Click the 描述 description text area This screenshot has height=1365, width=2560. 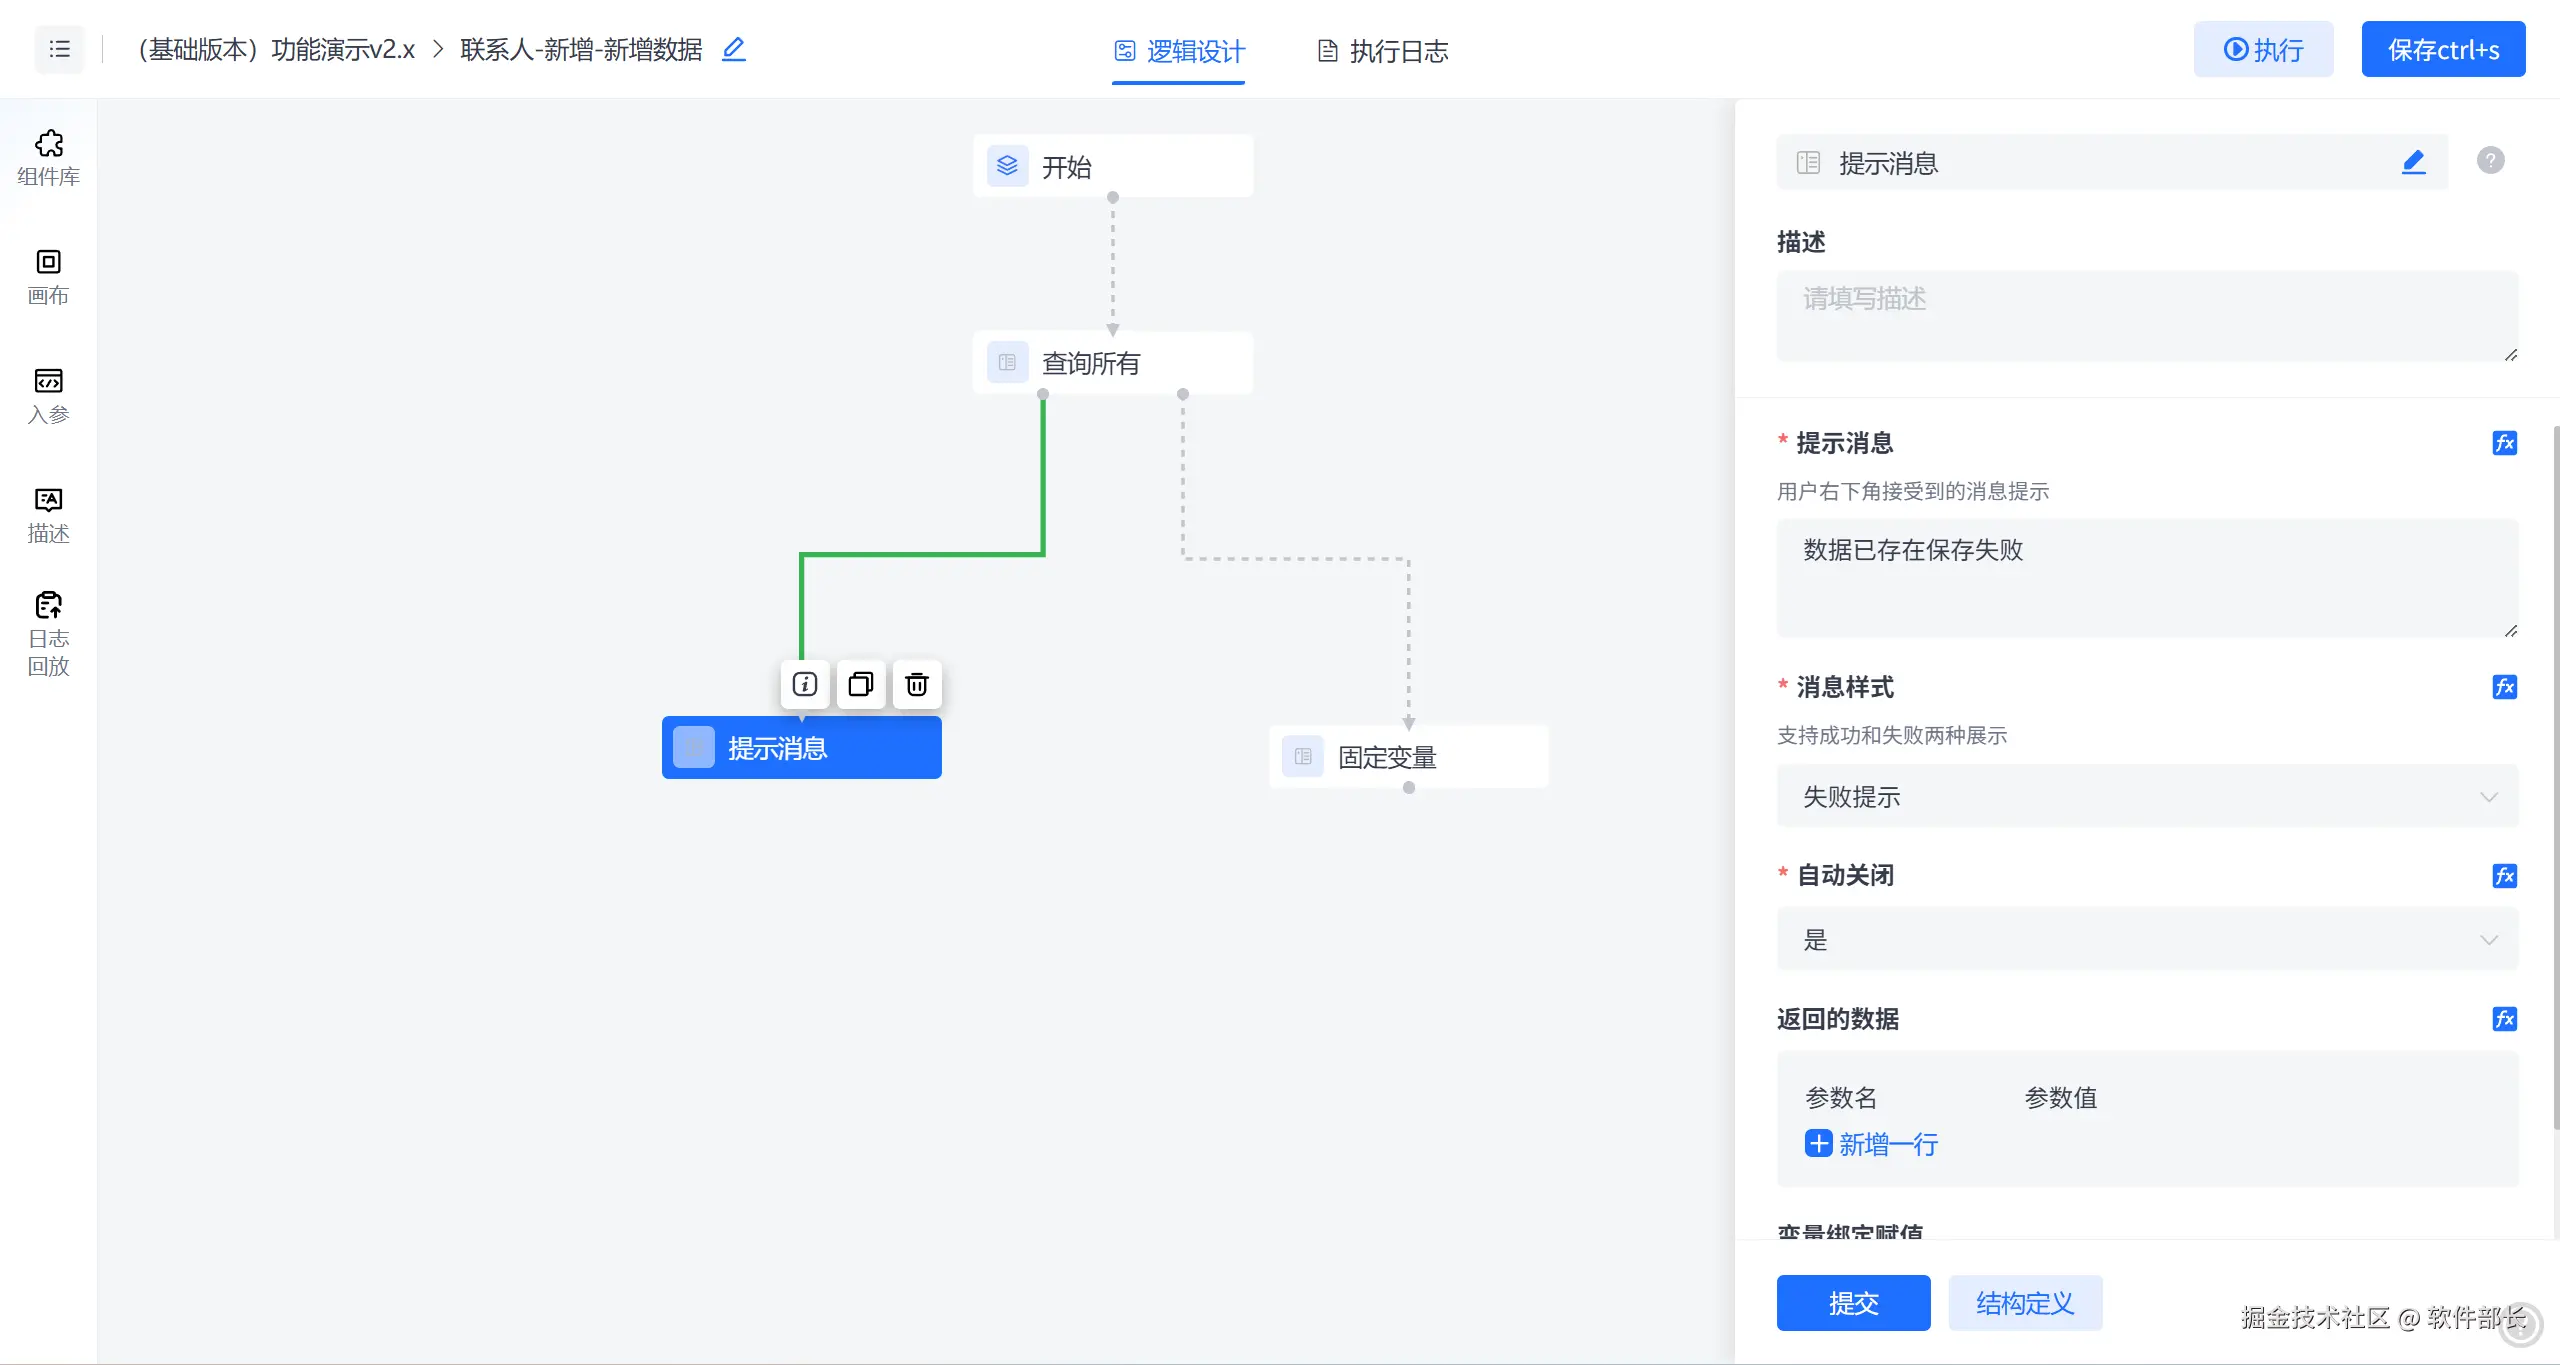(2146, 315)
